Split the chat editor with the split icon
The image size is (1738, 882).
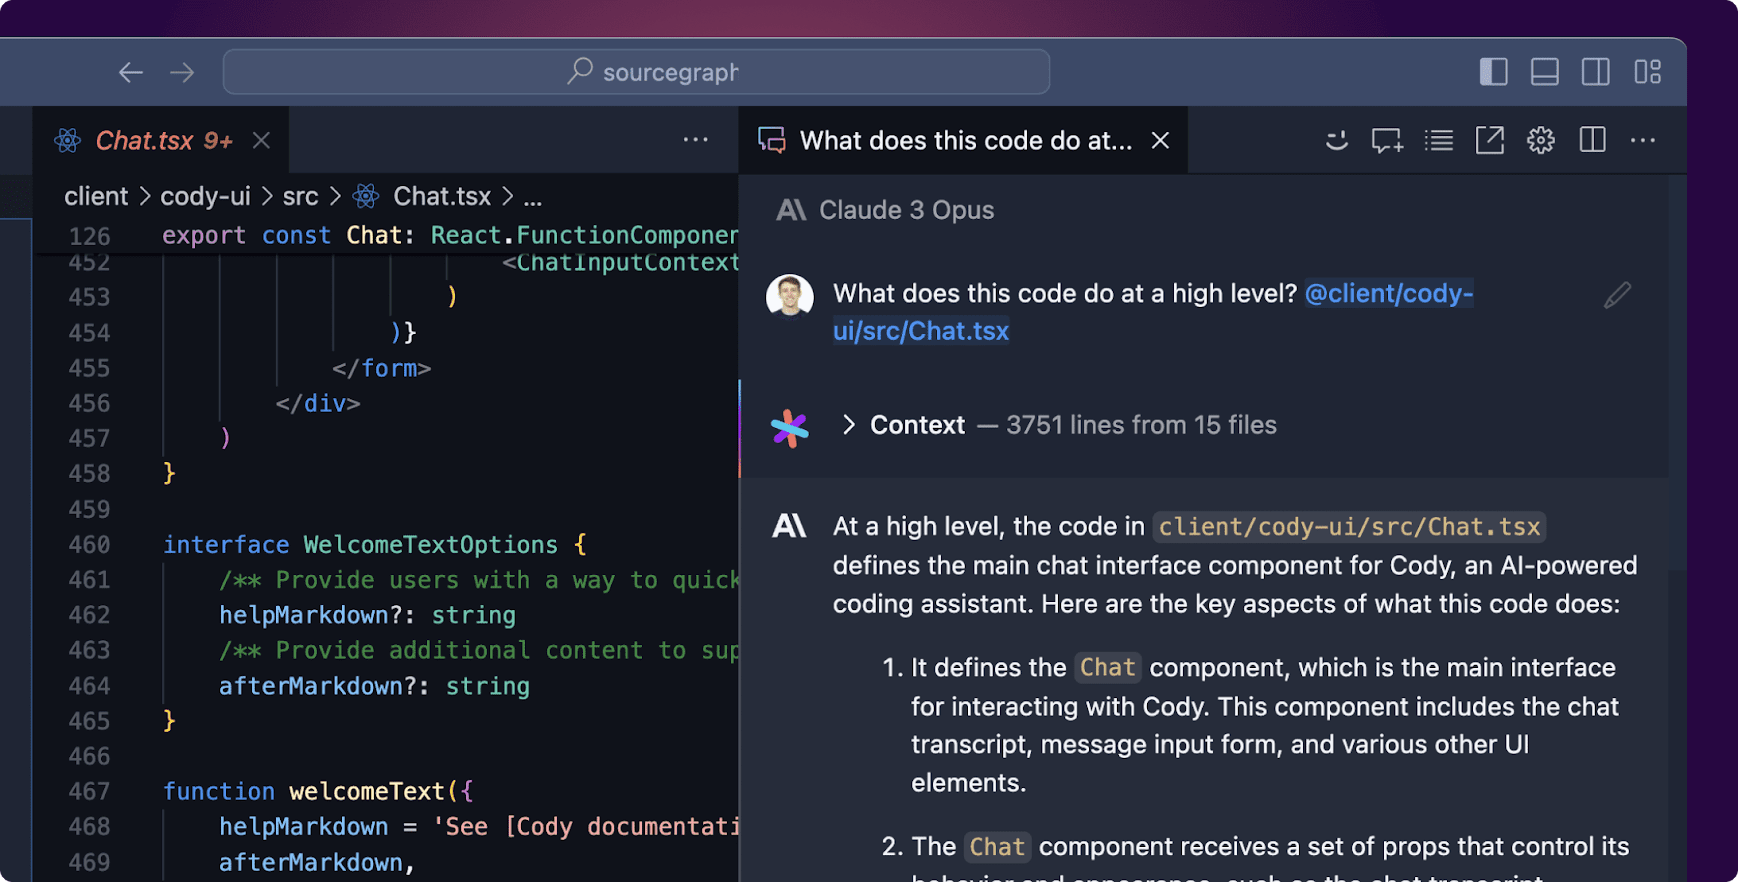coord(1593,140)
